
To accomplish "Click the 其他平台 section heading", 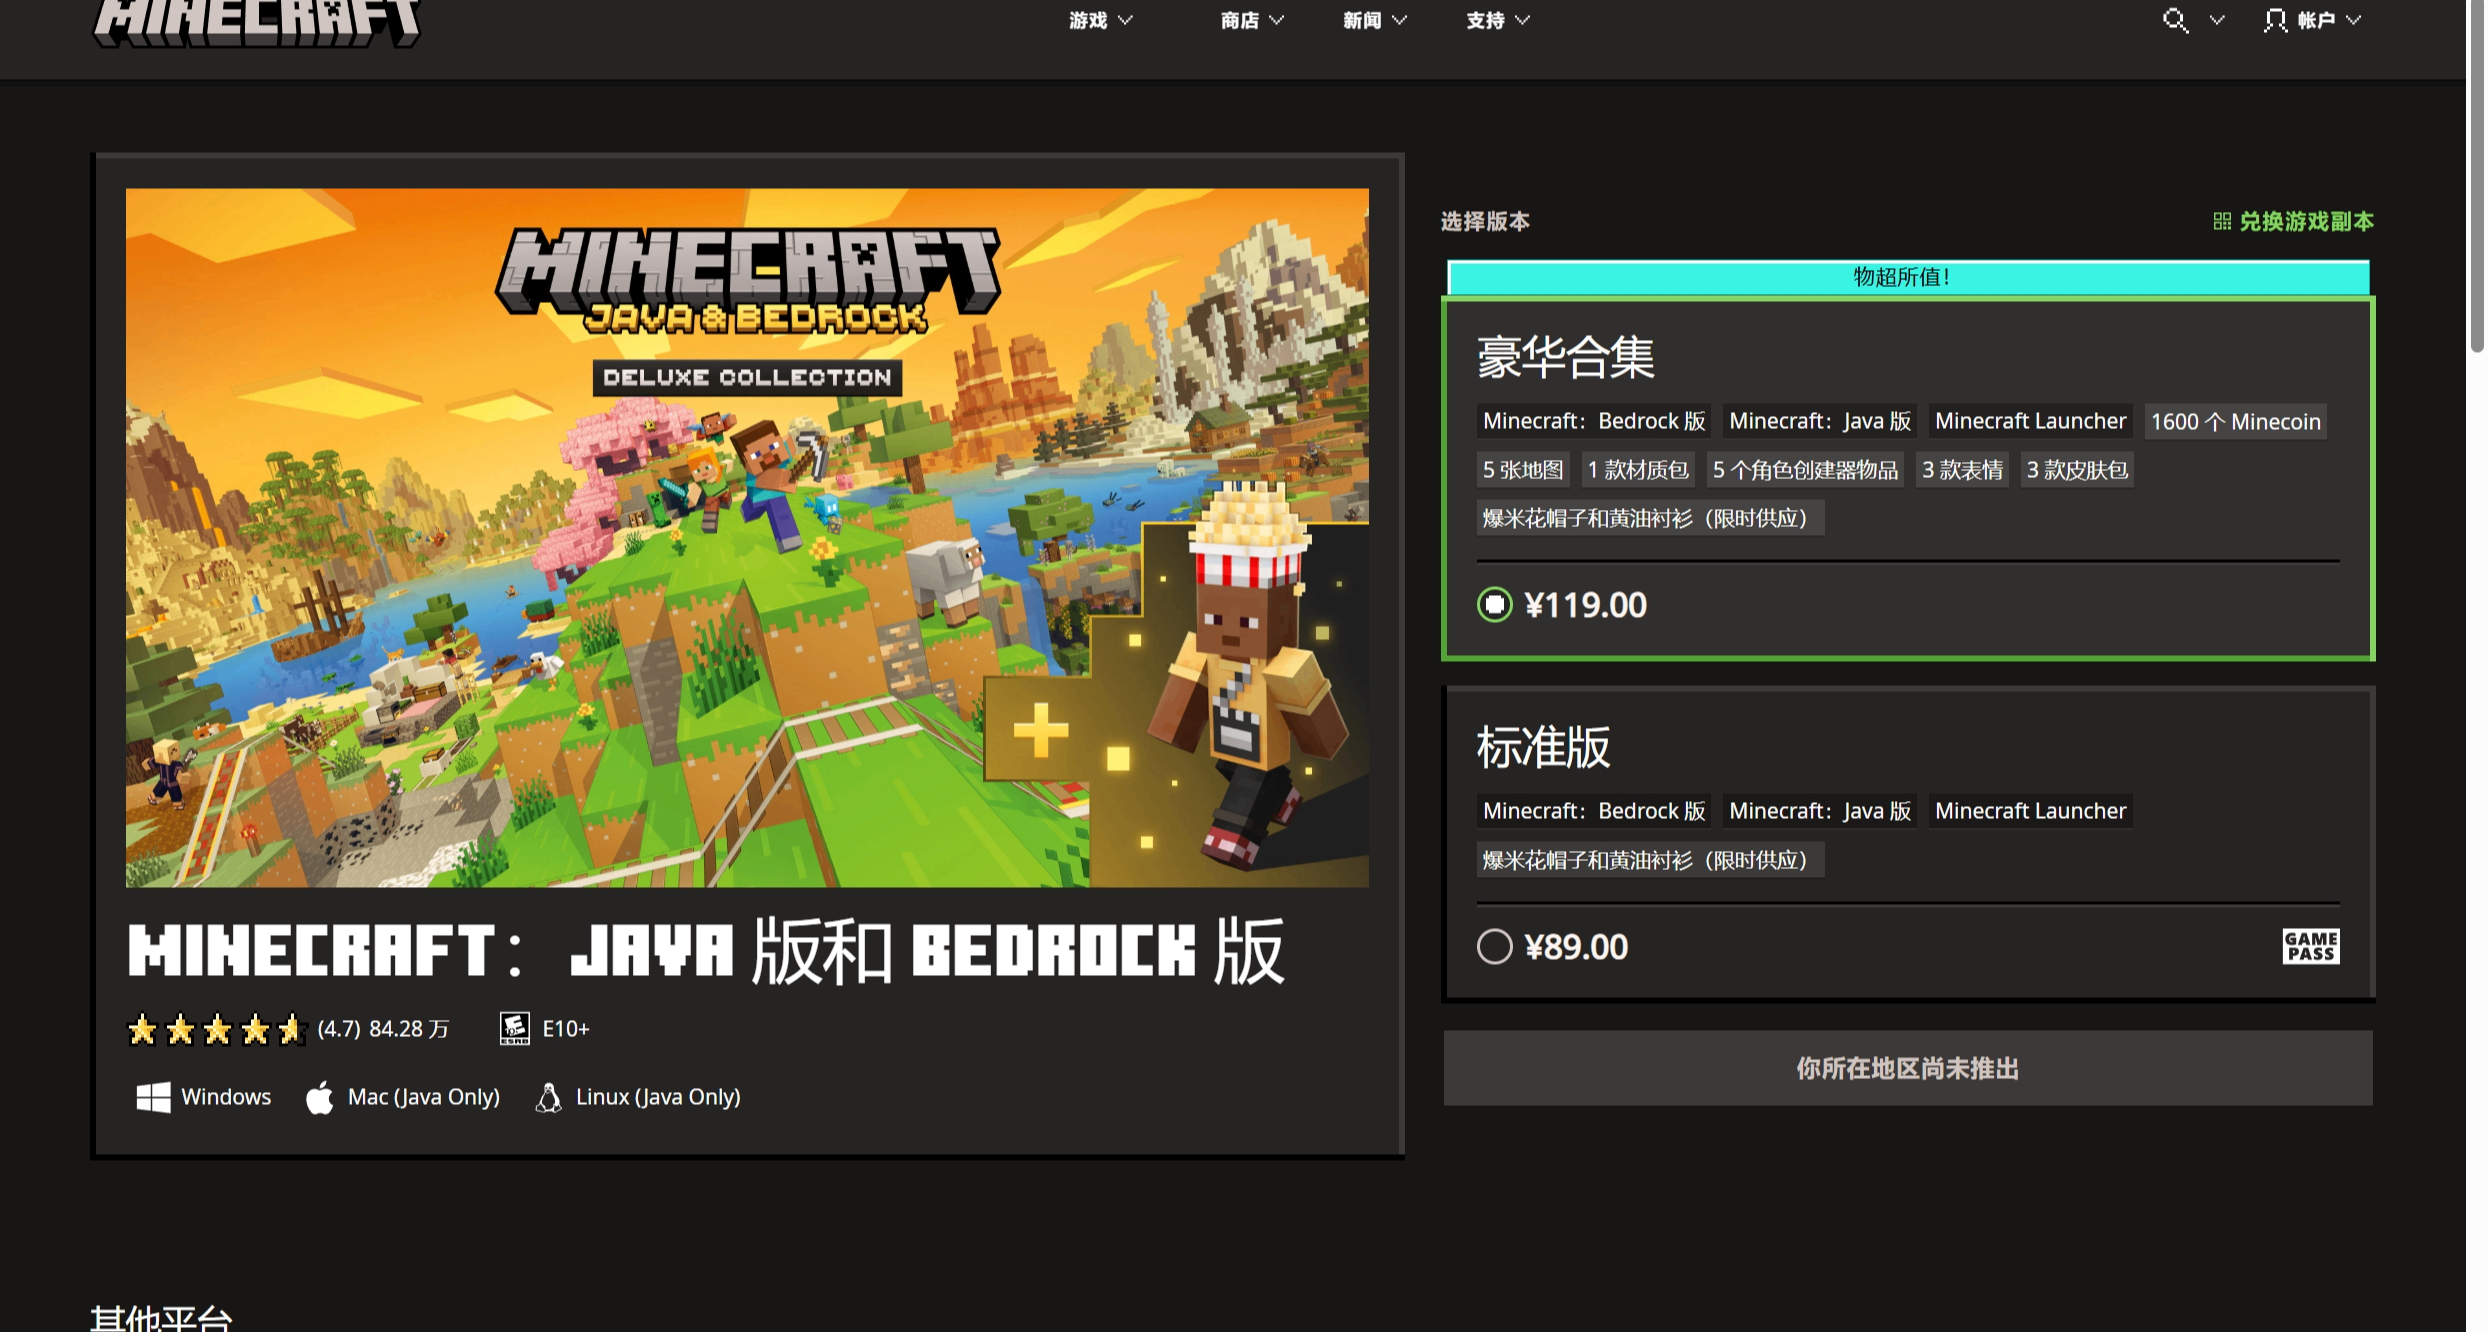I will click(161, 1318).
